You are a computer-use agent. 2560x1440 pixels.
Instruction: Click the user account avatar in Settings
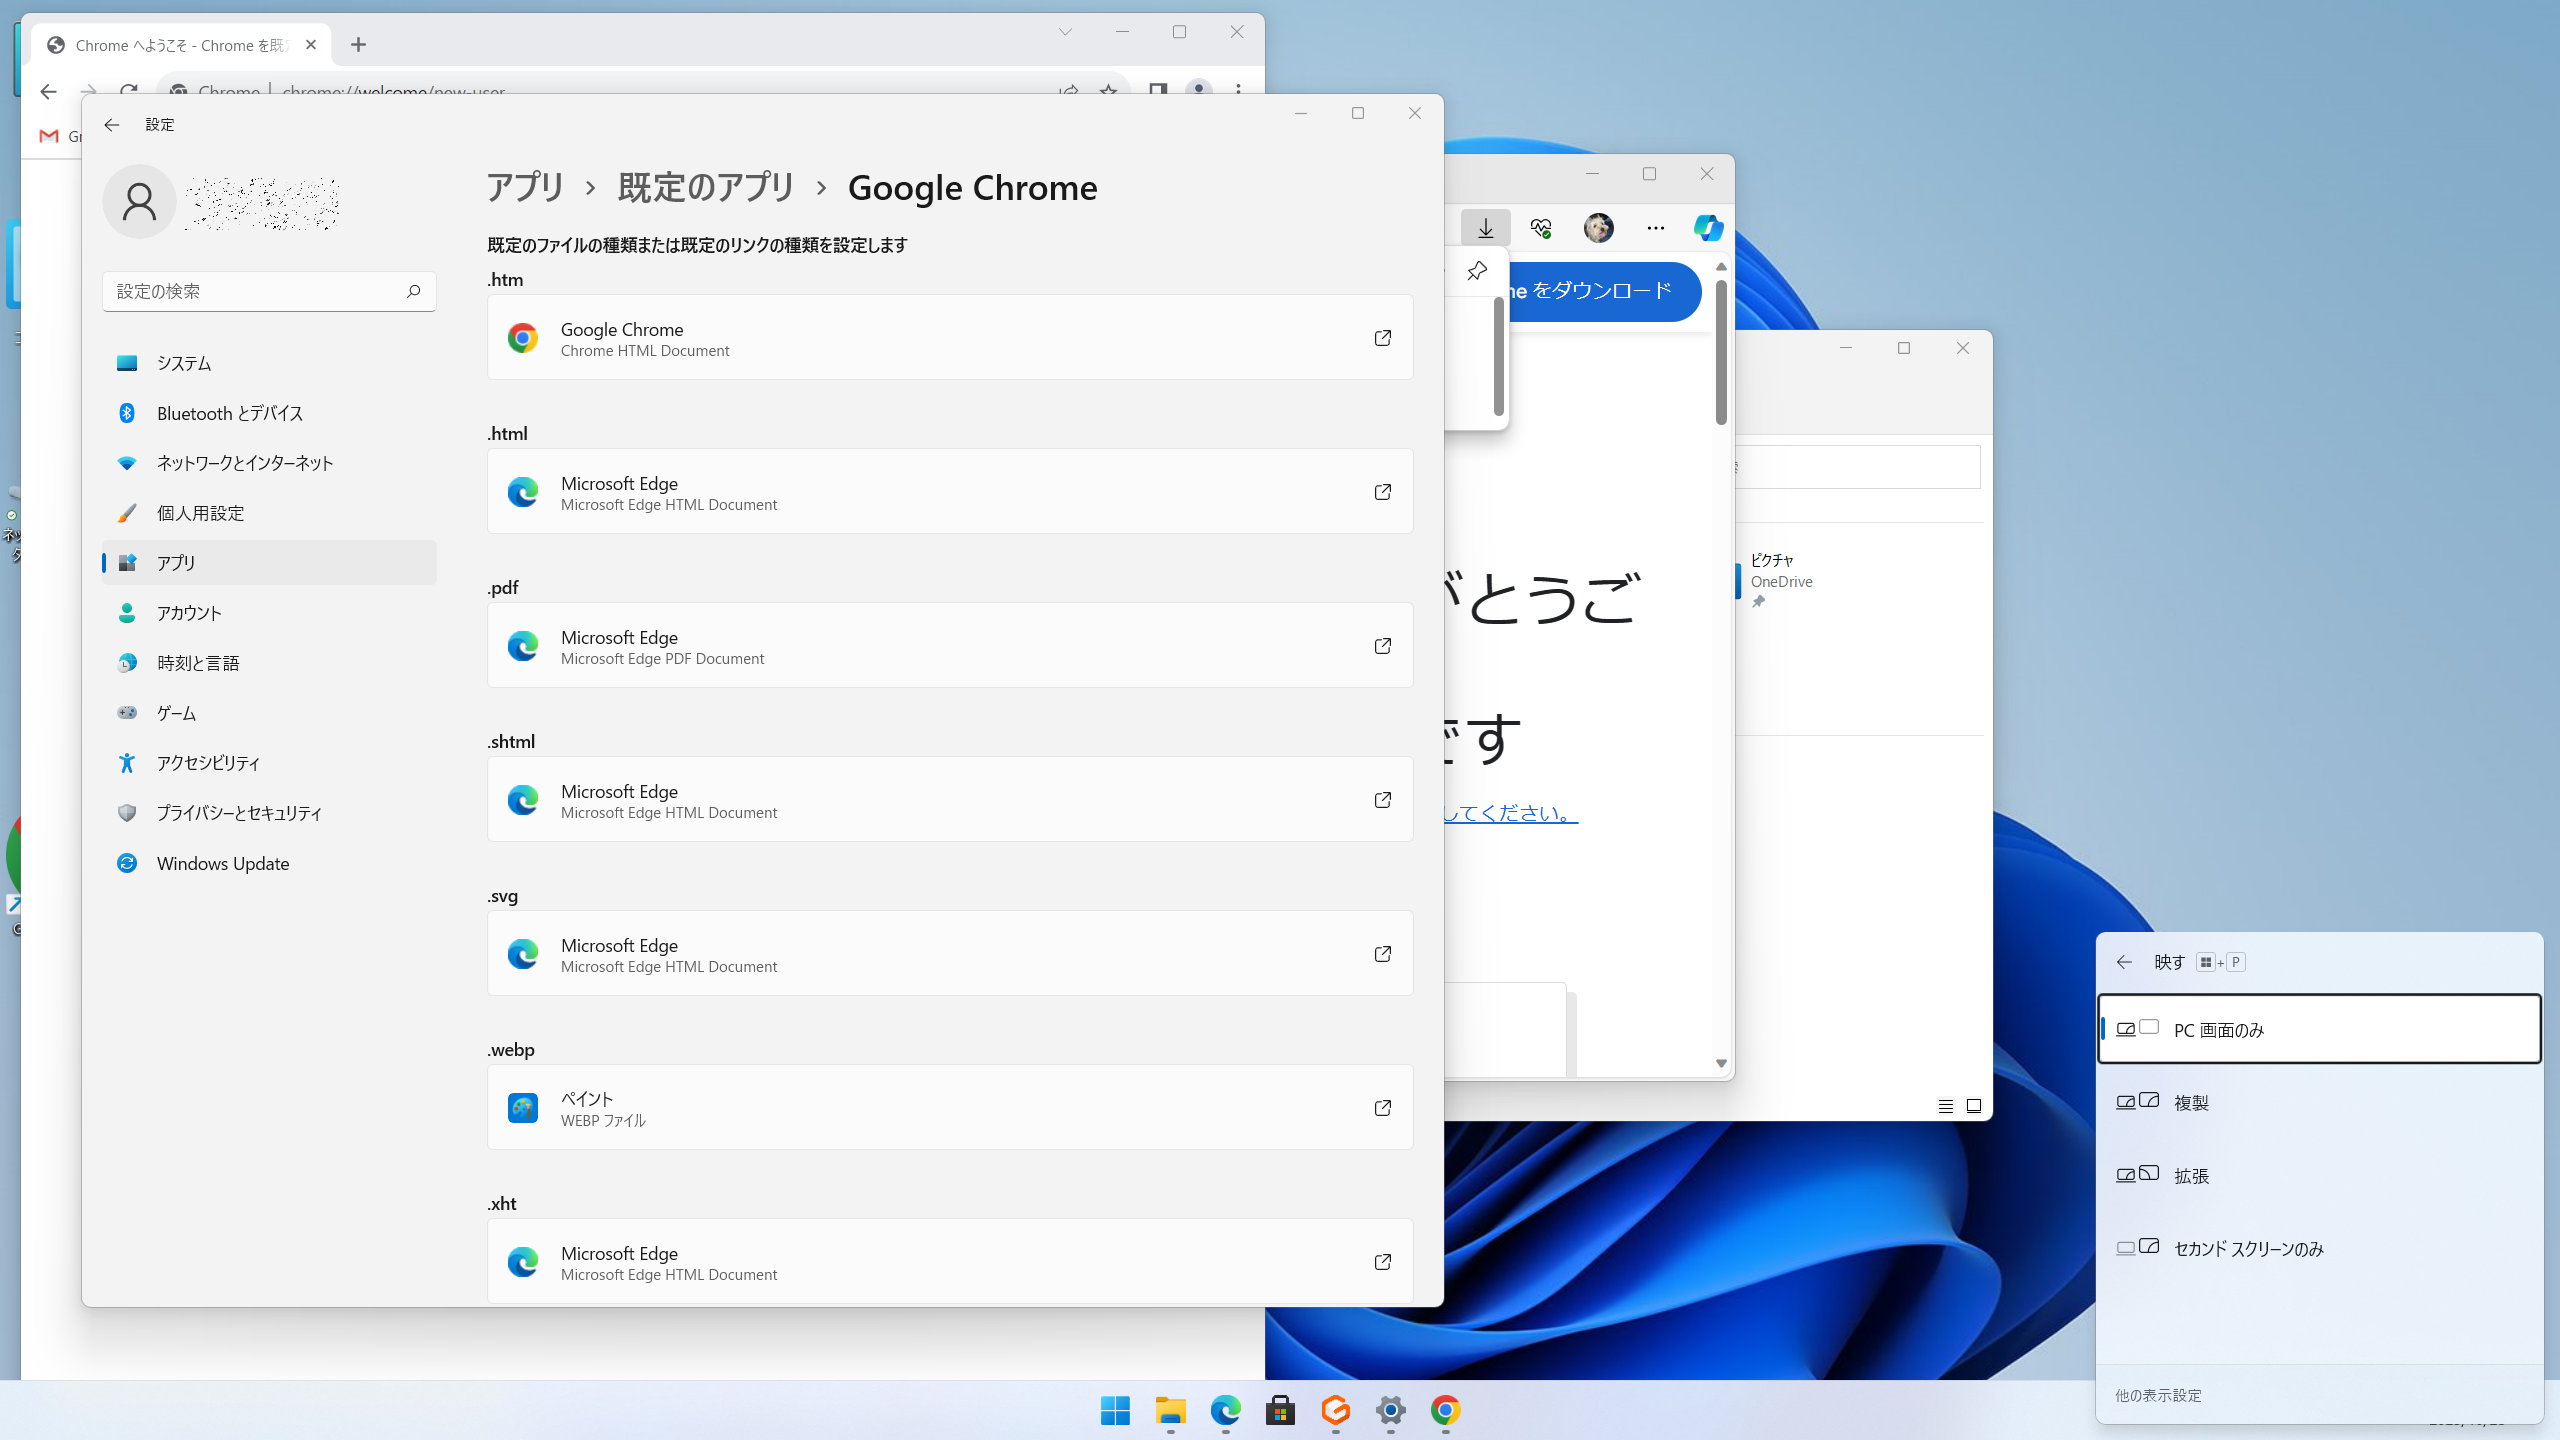[139, 201]
